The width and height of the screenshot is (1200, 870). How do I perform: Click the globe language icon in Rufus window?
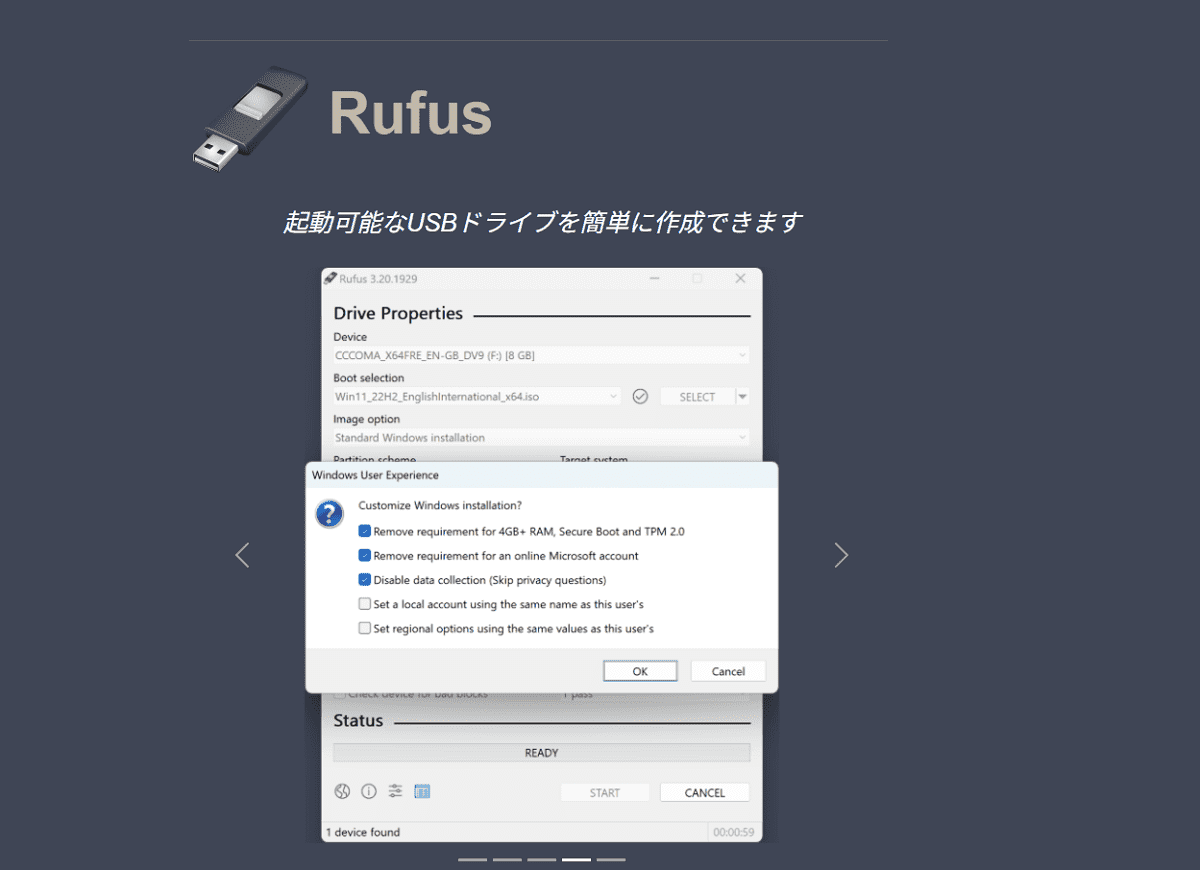342,791
